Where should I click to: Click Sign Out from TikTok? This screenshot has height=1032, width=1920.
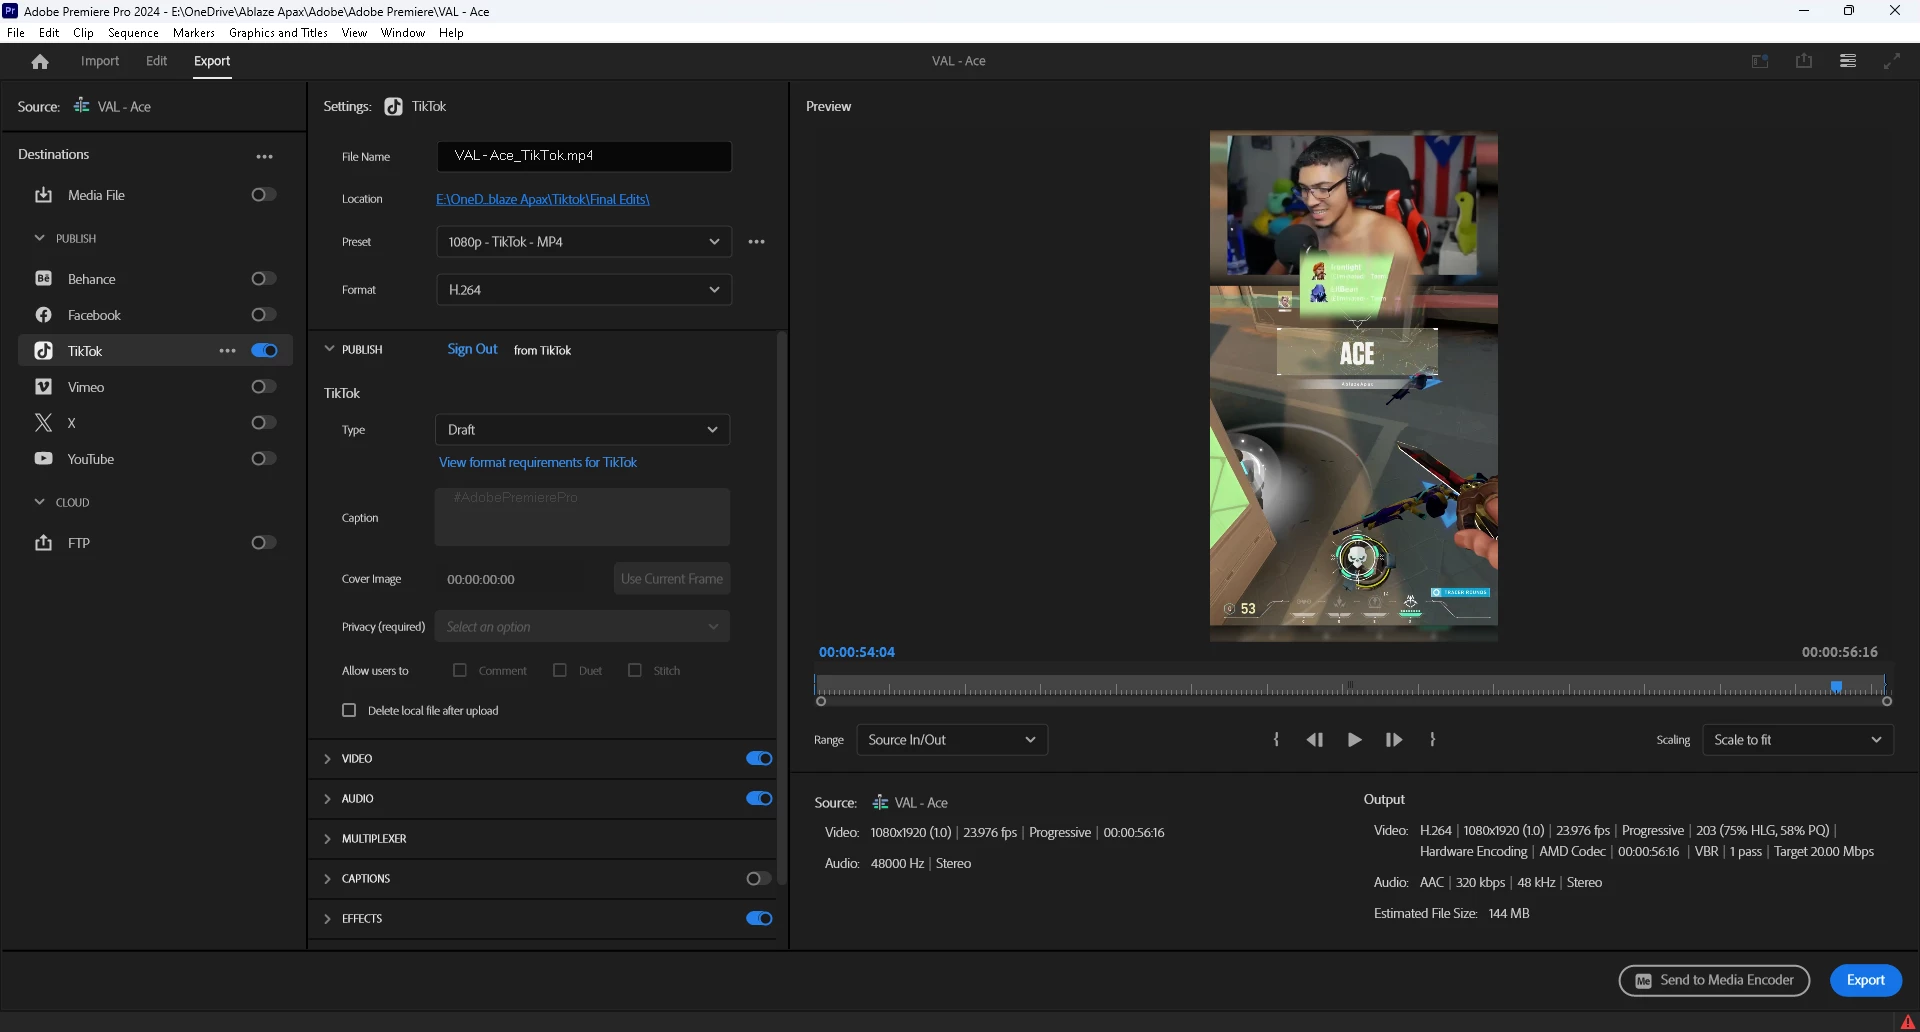(x=472, y=349)
